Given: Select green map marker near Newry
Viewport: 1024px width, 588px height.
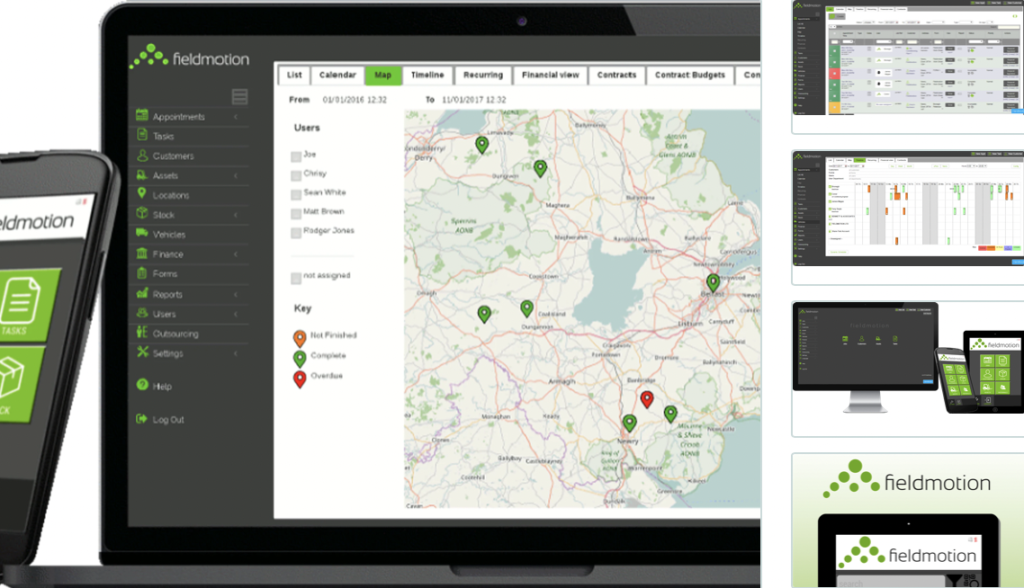Looking at the screenshot, I should [629, 423].
